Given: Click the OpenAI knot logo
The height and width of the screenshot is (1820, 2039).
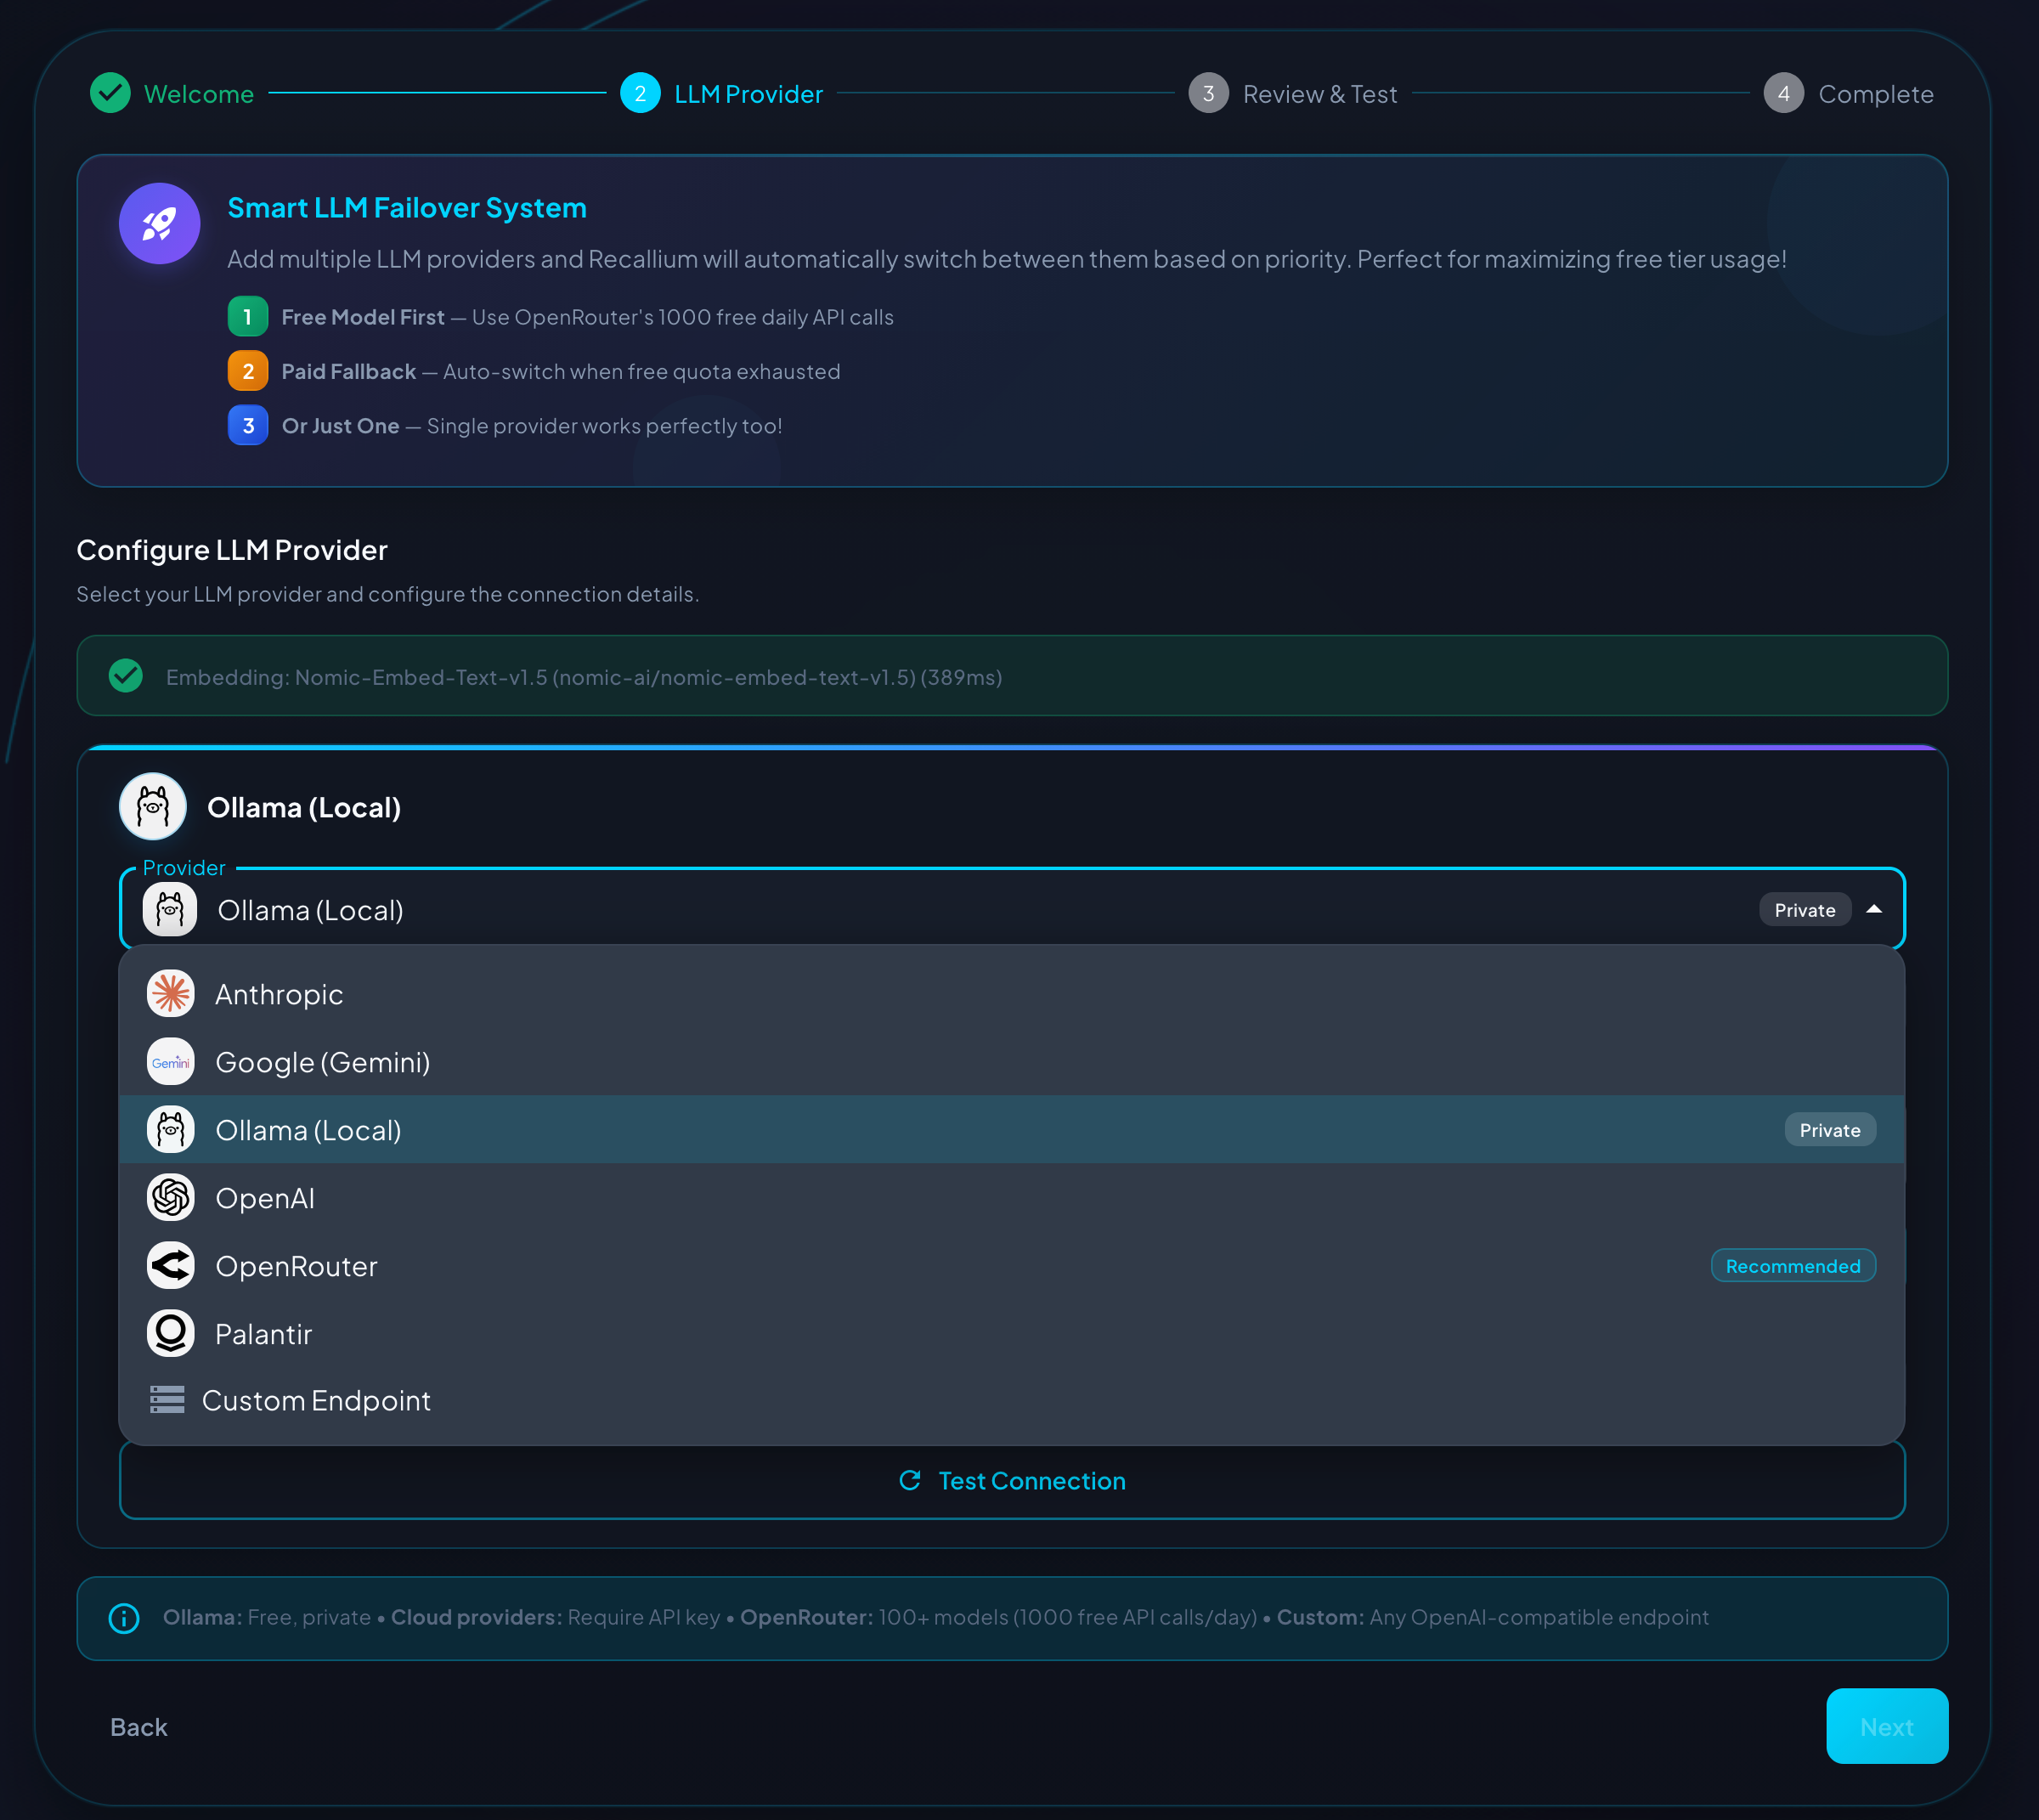Looking at the screenshot, I should tap(171, 1197).
